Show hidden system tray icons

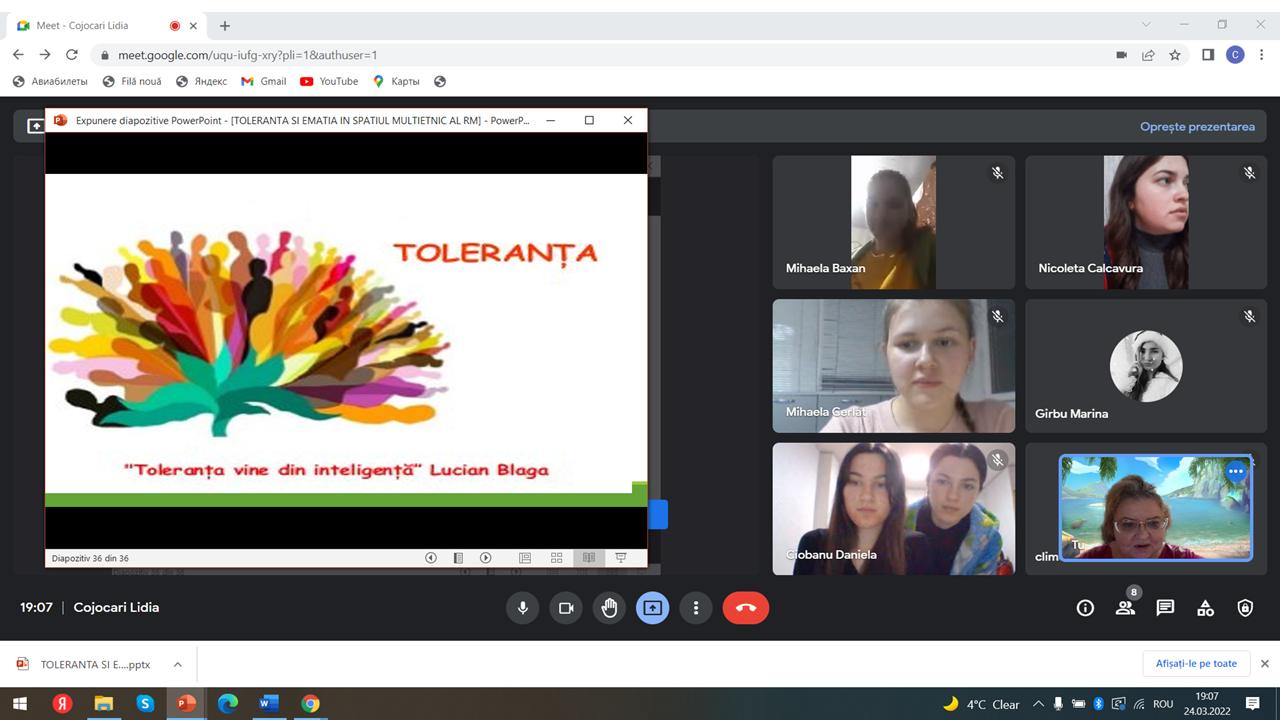click(1038, 704)
